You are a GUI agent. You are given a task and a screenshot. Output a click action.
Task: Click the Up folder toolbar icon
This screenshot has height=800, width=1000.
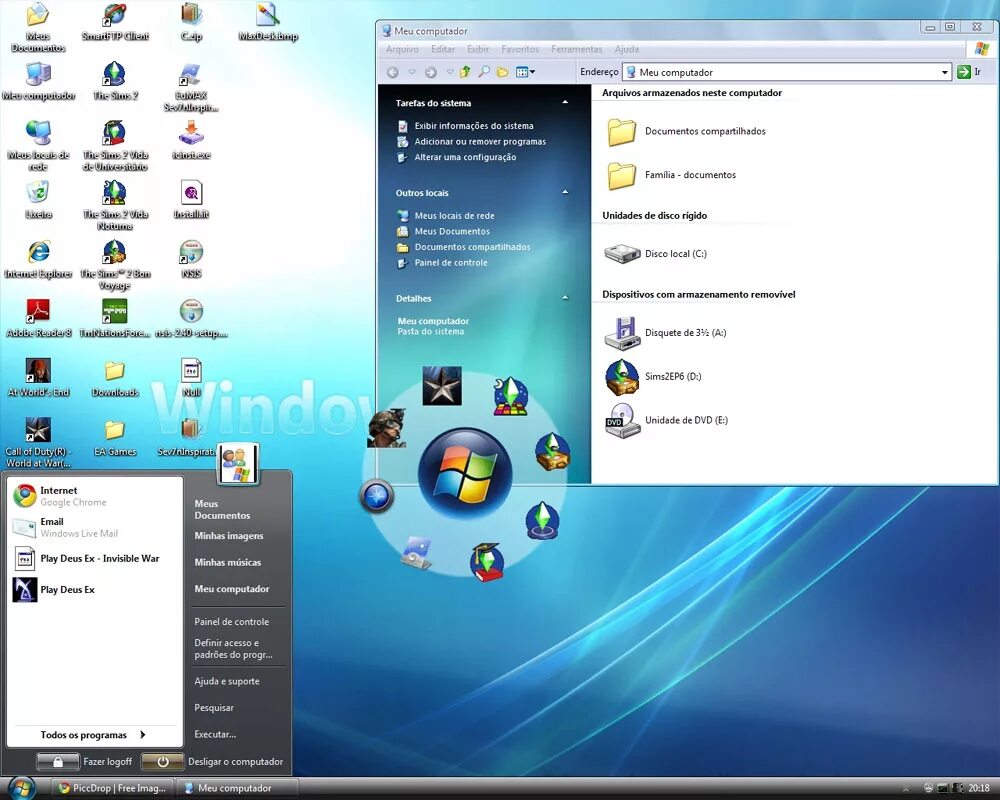(465, 72)
